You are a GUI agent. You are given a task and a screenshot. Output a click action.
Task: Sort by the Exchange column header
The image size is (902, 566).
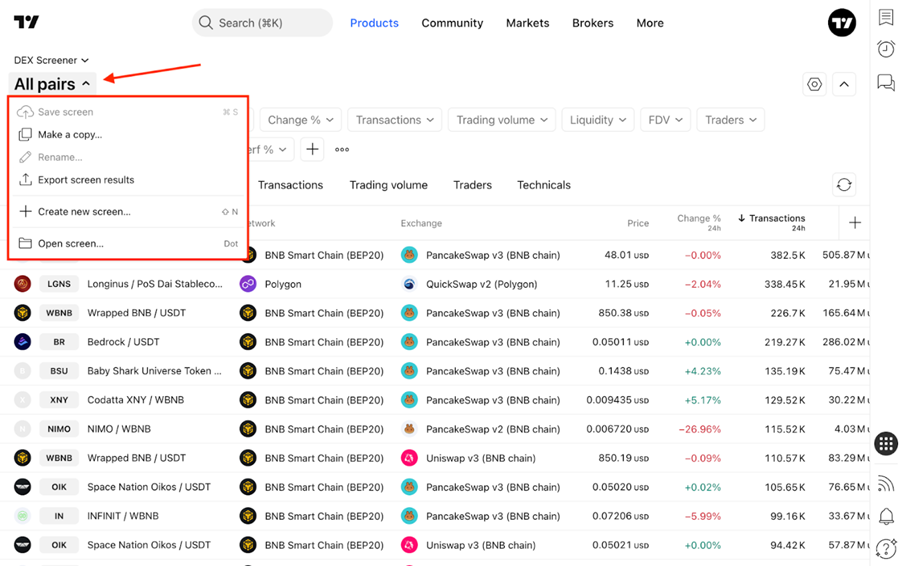pos(421,223)
